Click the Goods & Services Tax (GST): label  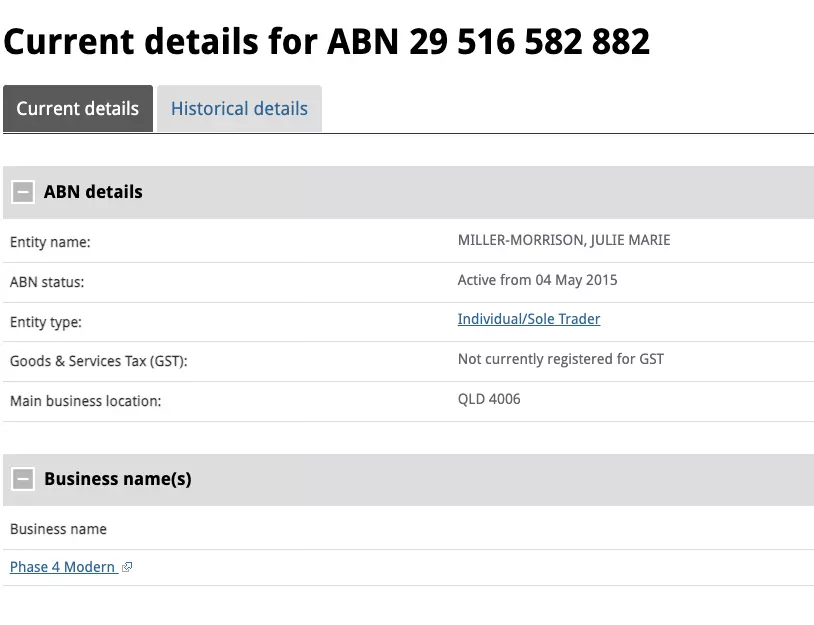[99, 361]
